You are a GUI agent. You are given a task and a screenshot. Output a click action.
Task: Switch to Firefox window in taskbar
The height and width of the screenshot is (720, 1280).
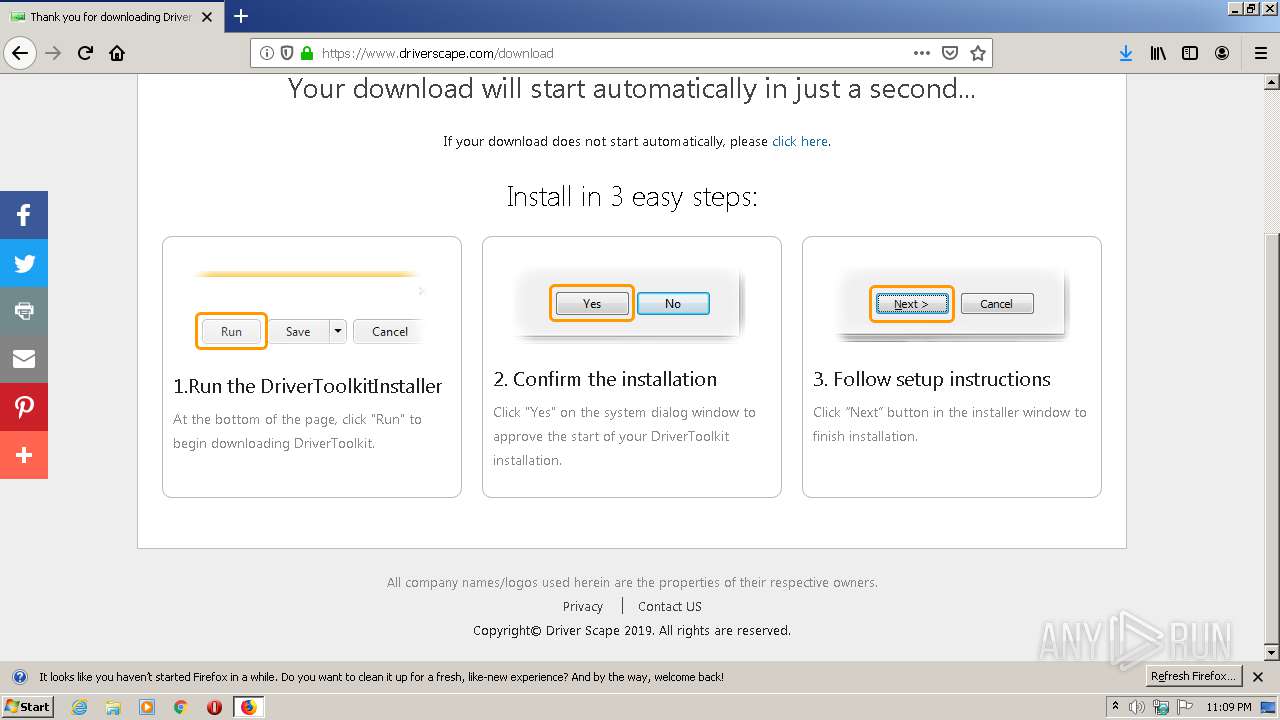point(249,707)
